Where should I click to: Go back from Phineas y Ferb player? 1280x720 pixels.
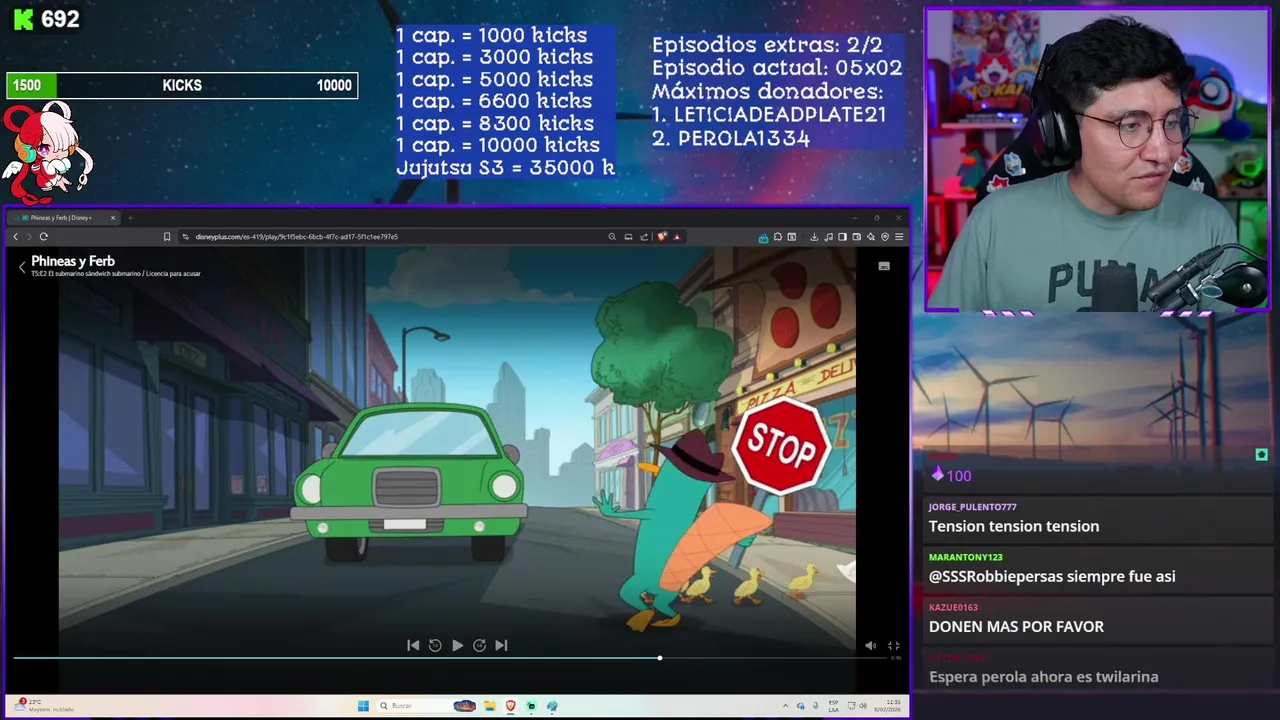22,266
